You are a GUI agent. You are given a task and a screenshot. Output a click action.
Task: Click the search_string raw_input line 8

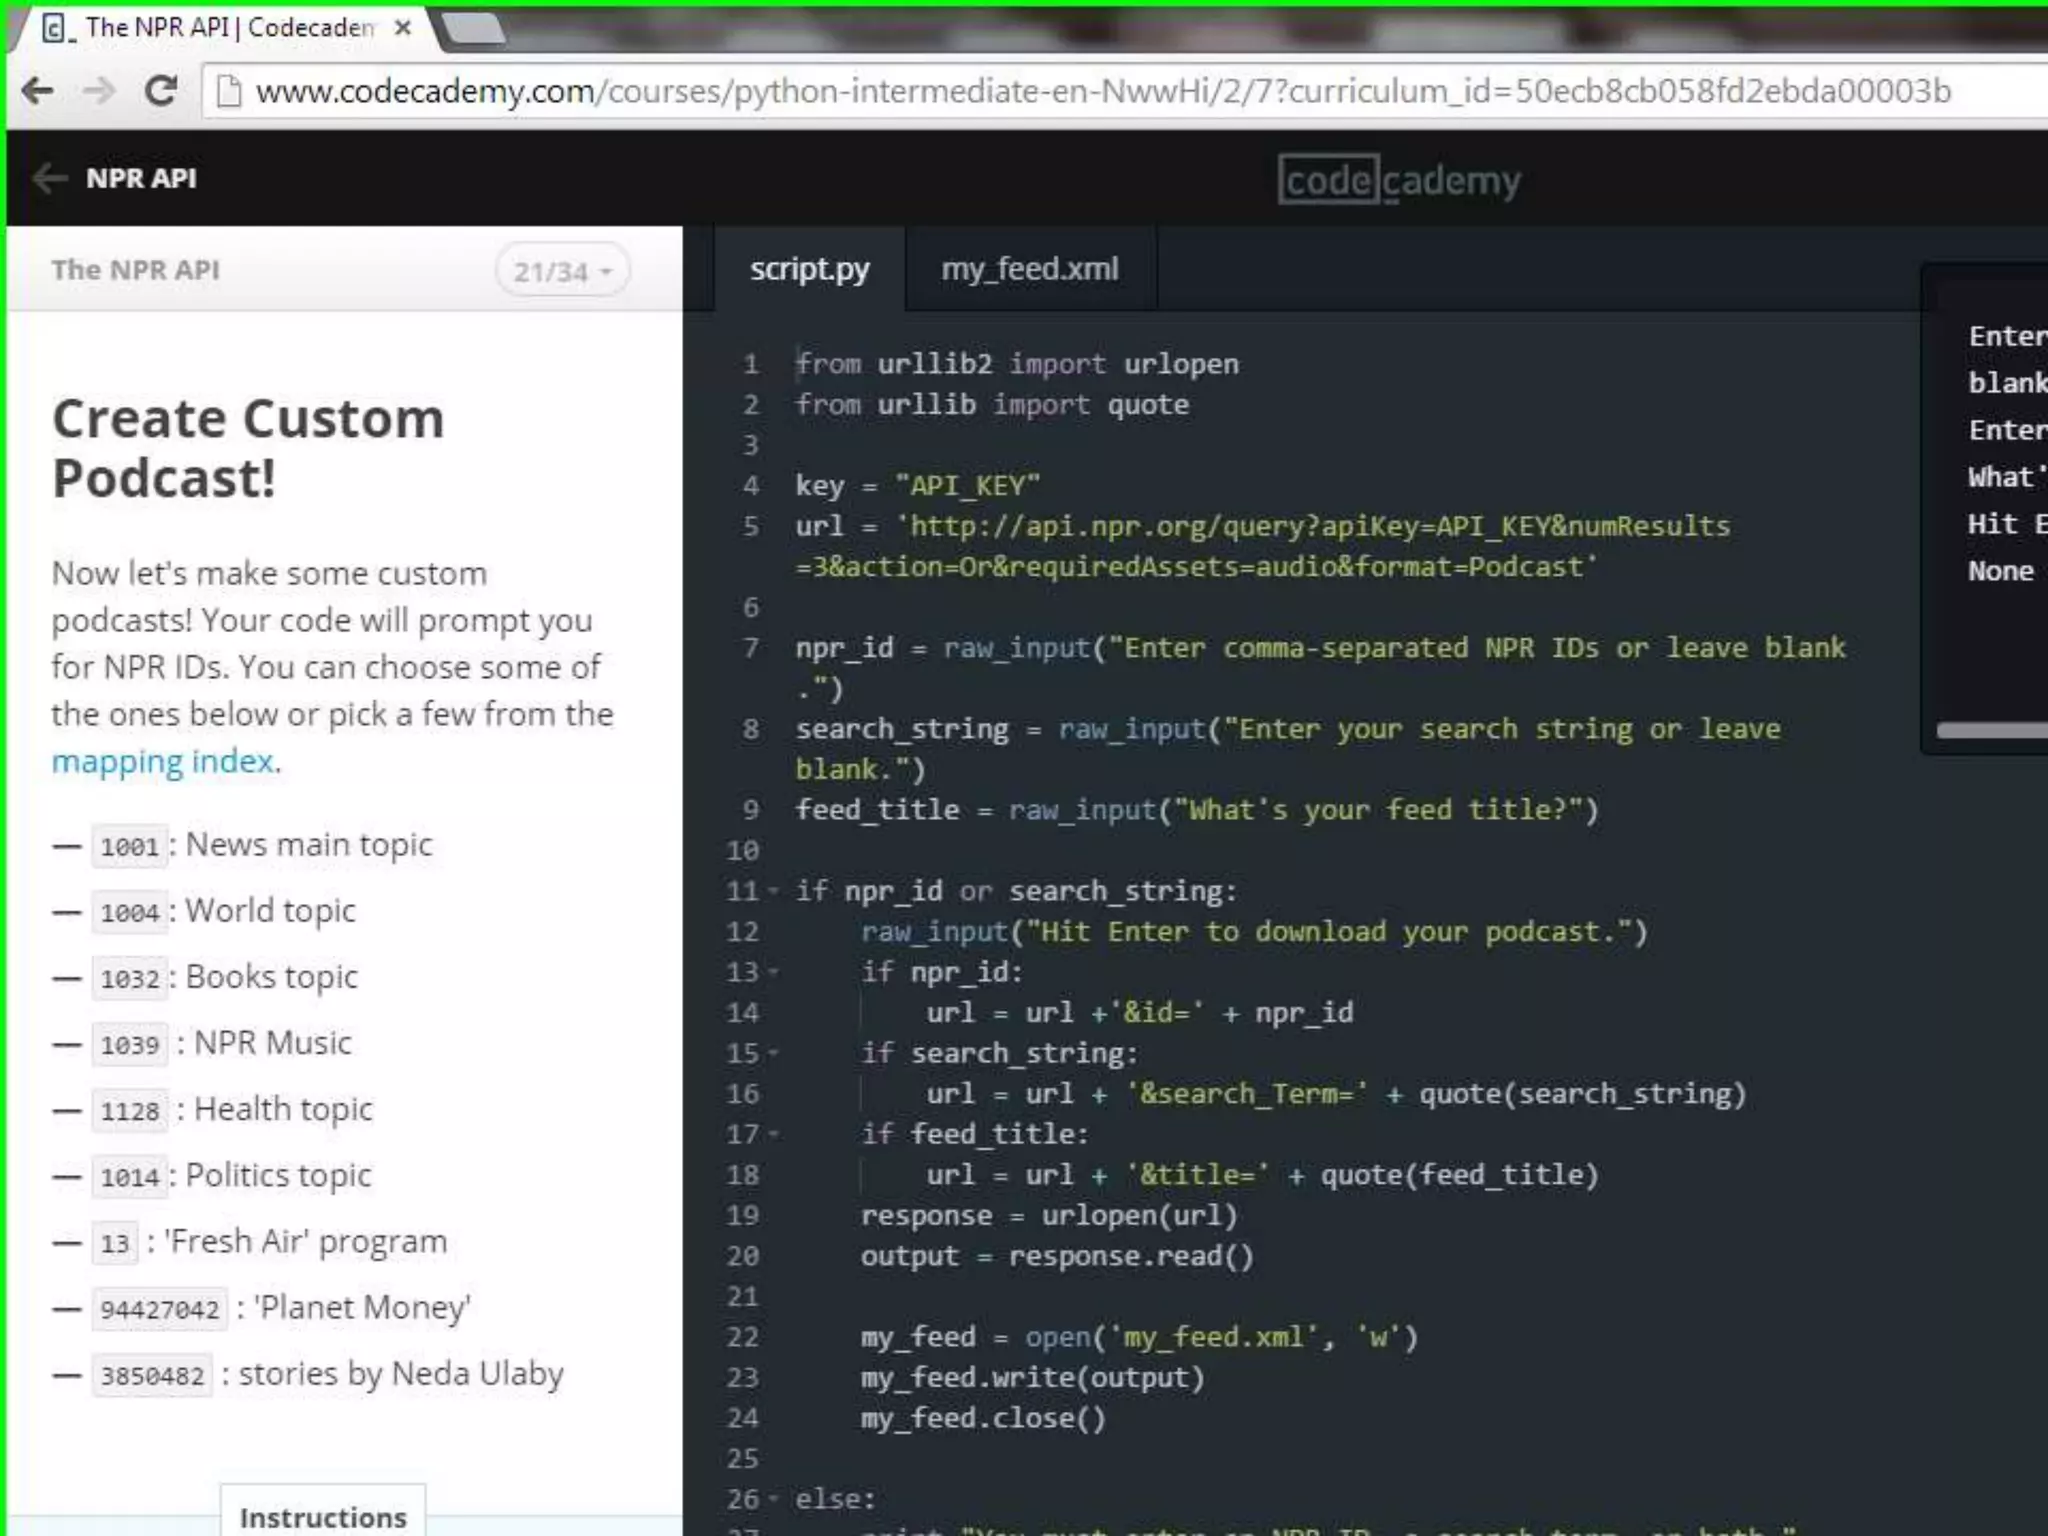coord(1288,749)
